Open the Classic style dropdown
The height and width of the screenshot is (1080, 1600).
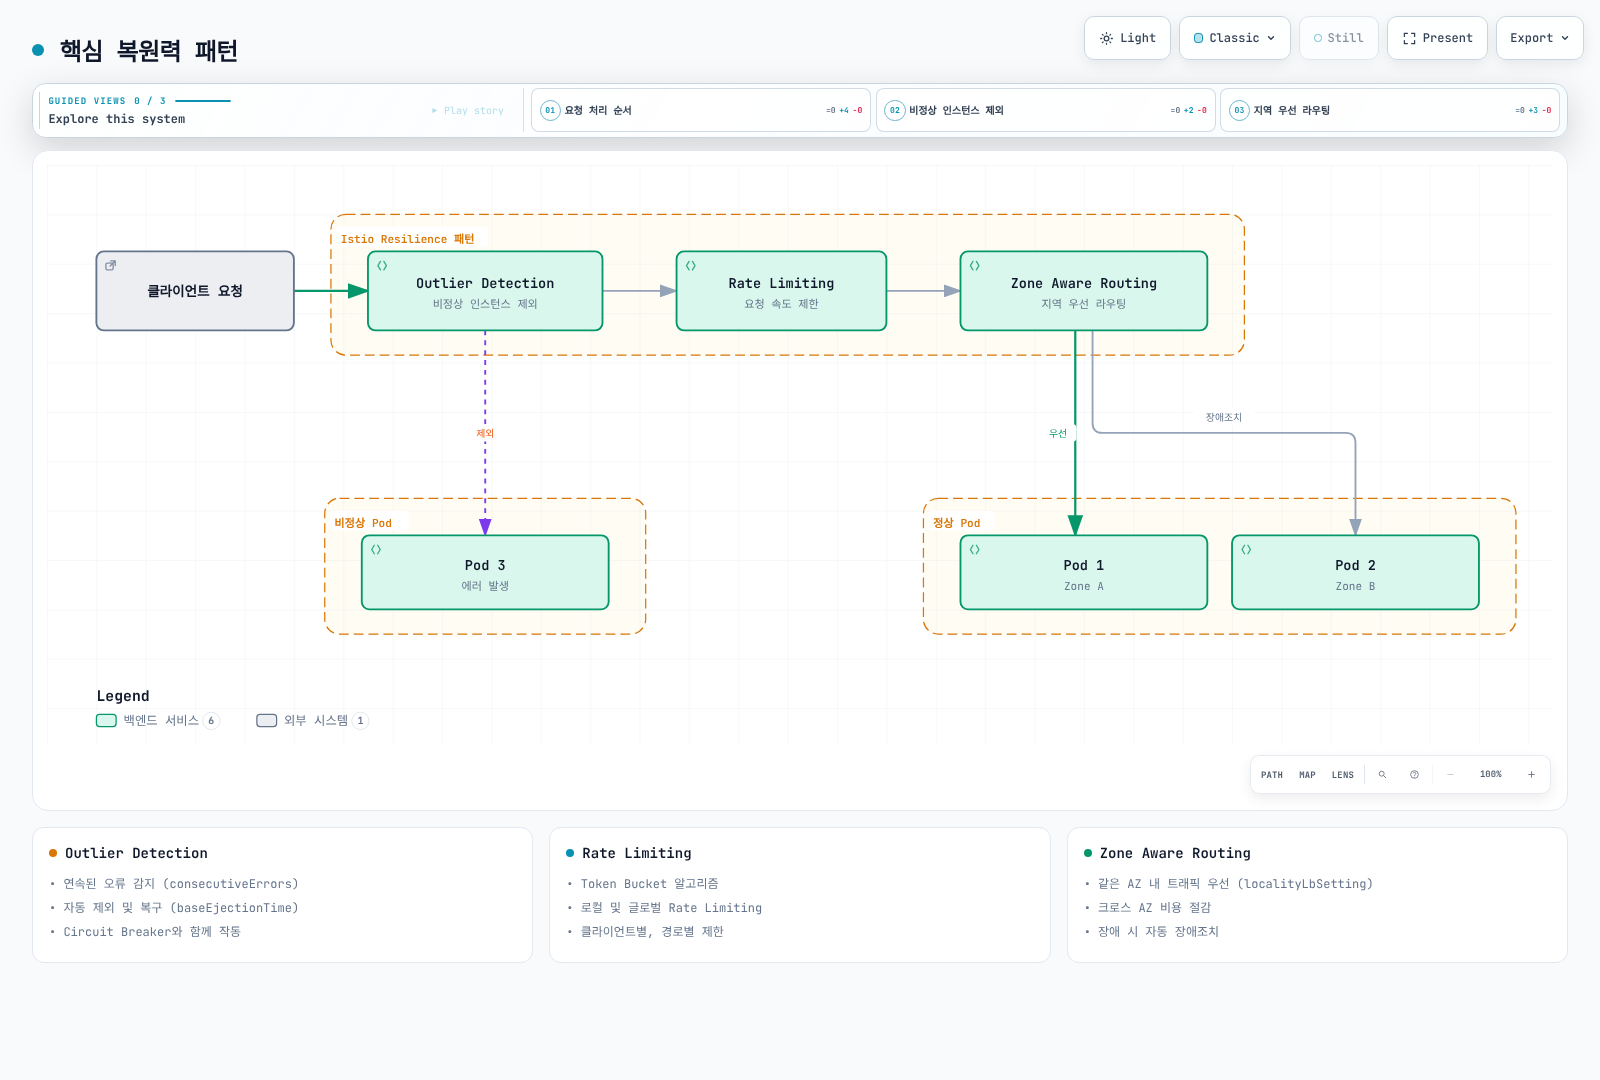tap(1234, 38)
